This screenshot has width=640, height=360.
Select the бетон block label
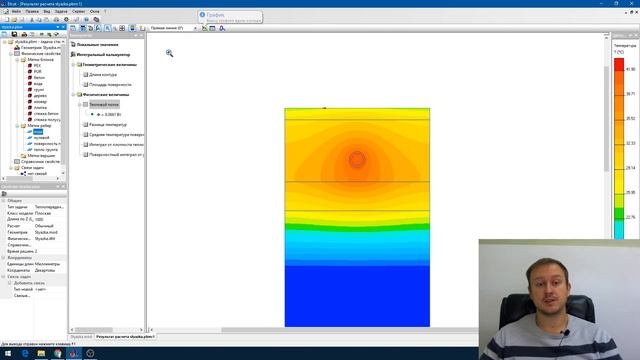pos(39,78)
